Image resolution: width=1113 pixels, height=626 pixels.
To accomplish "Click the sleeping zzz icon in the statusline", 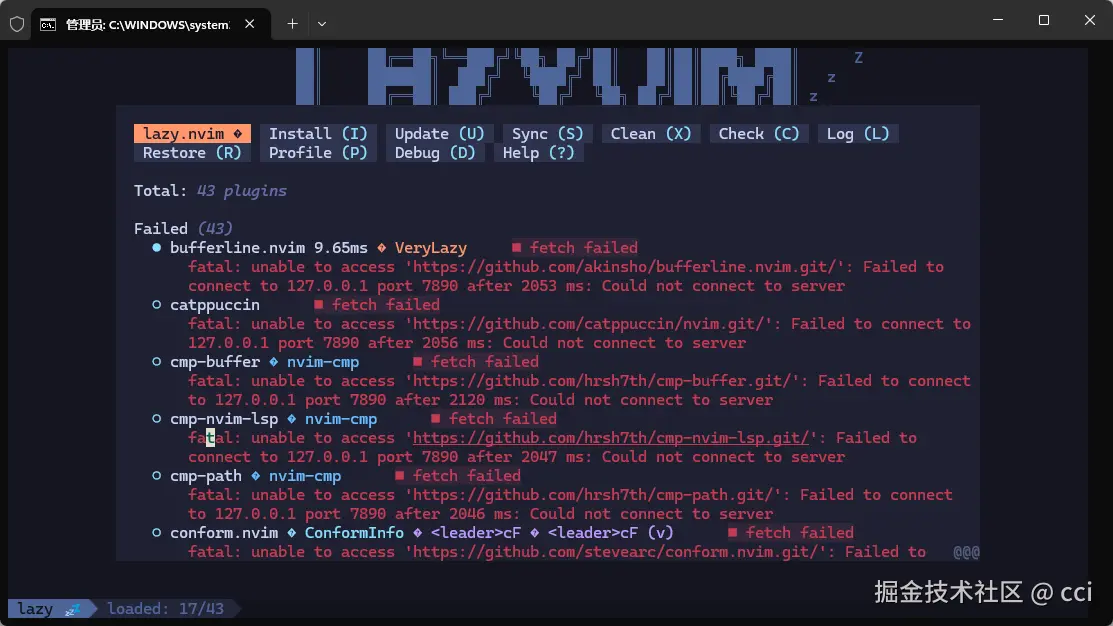I will click(x=72, y=609).
